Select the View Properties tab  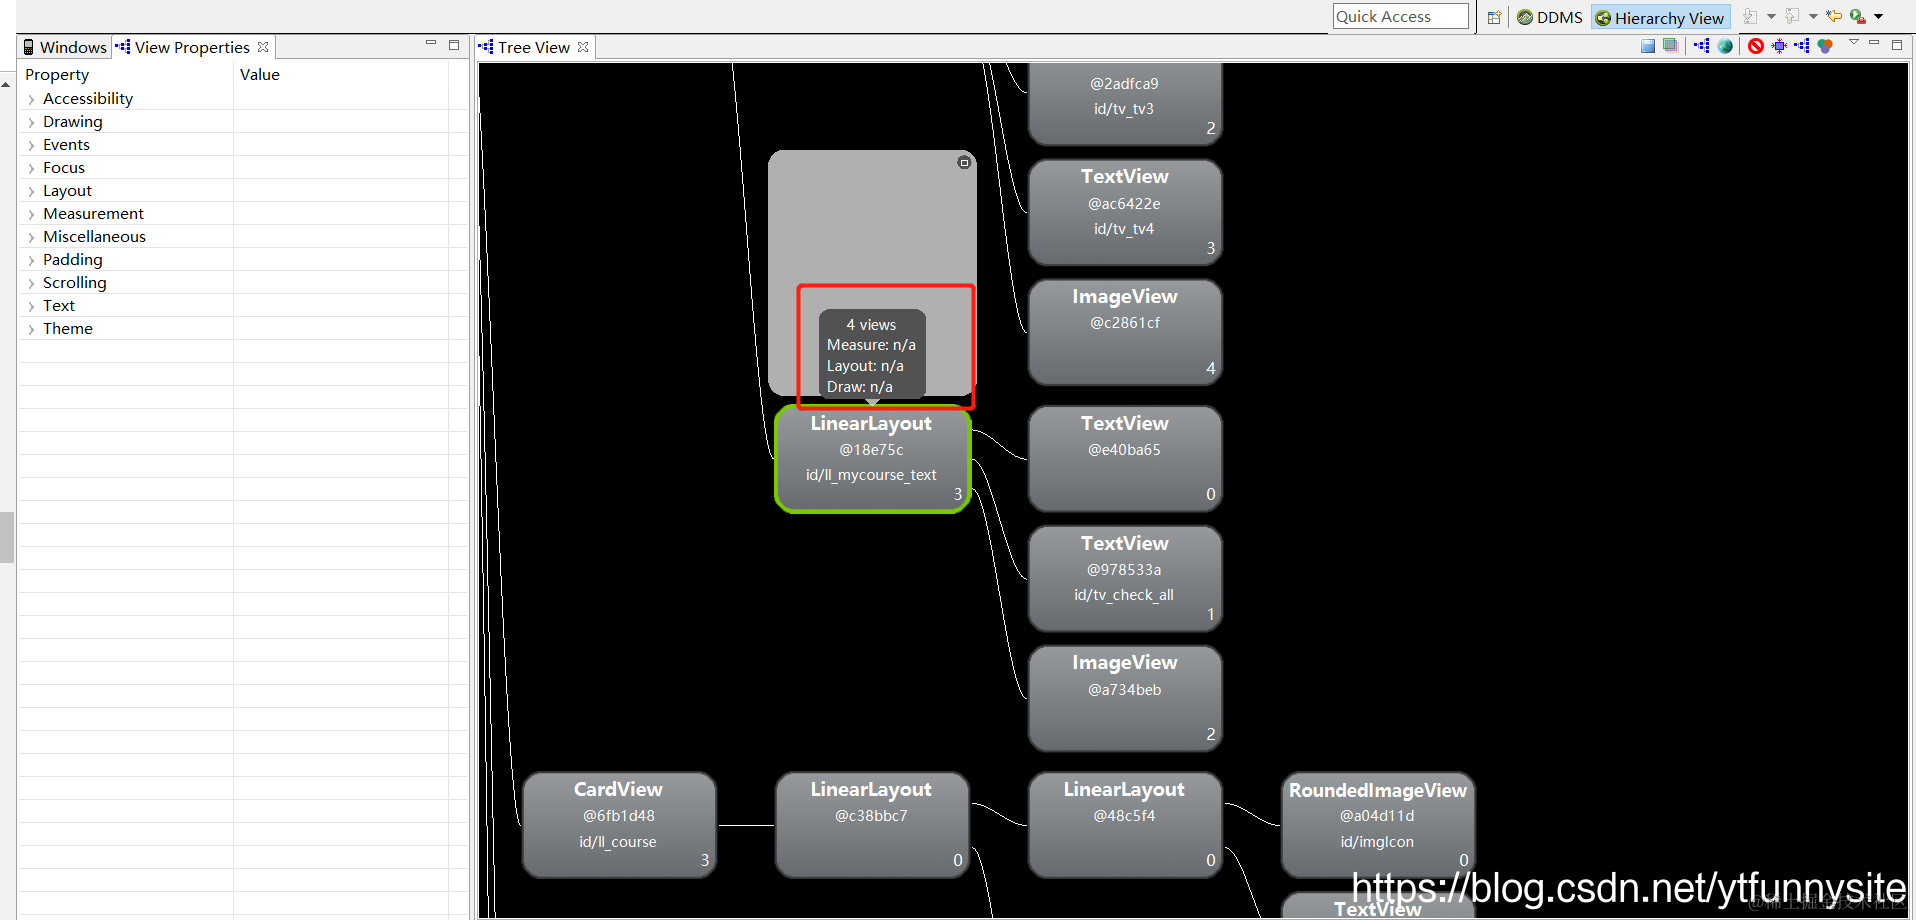tap(192, 47)
